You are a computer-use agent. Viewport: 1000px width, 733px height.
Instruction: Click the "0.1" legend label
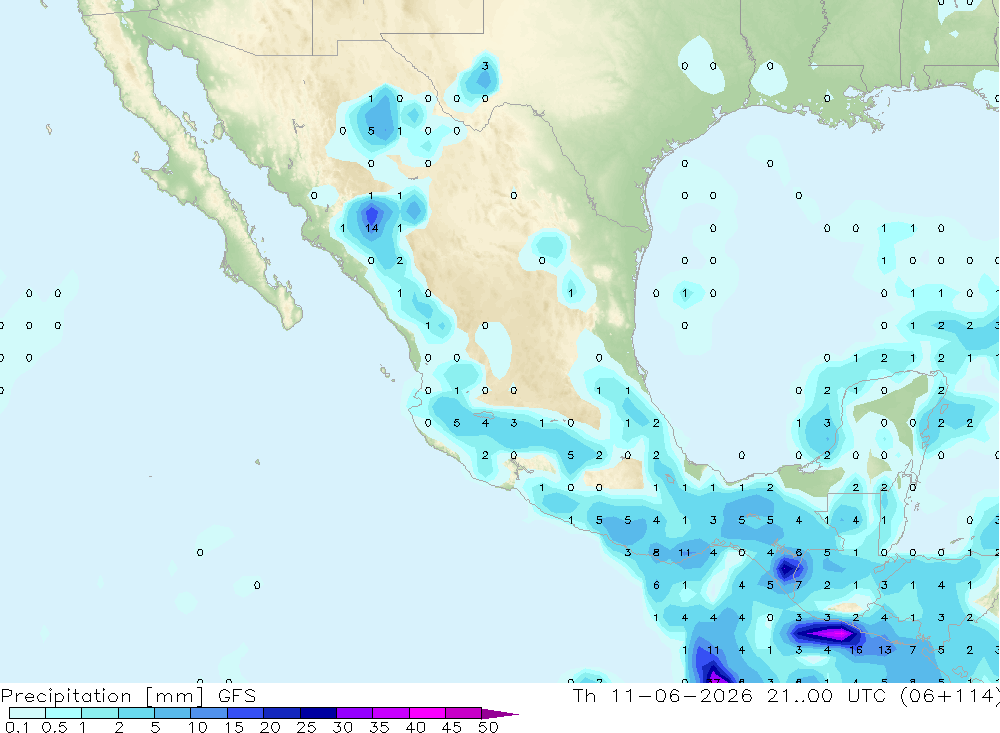coord(17,727)
